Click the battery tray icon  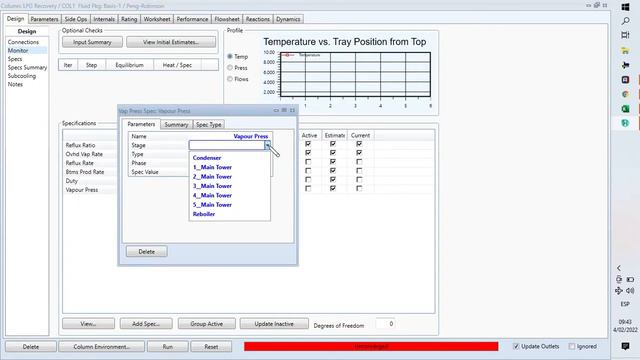(x=630, y=280)
